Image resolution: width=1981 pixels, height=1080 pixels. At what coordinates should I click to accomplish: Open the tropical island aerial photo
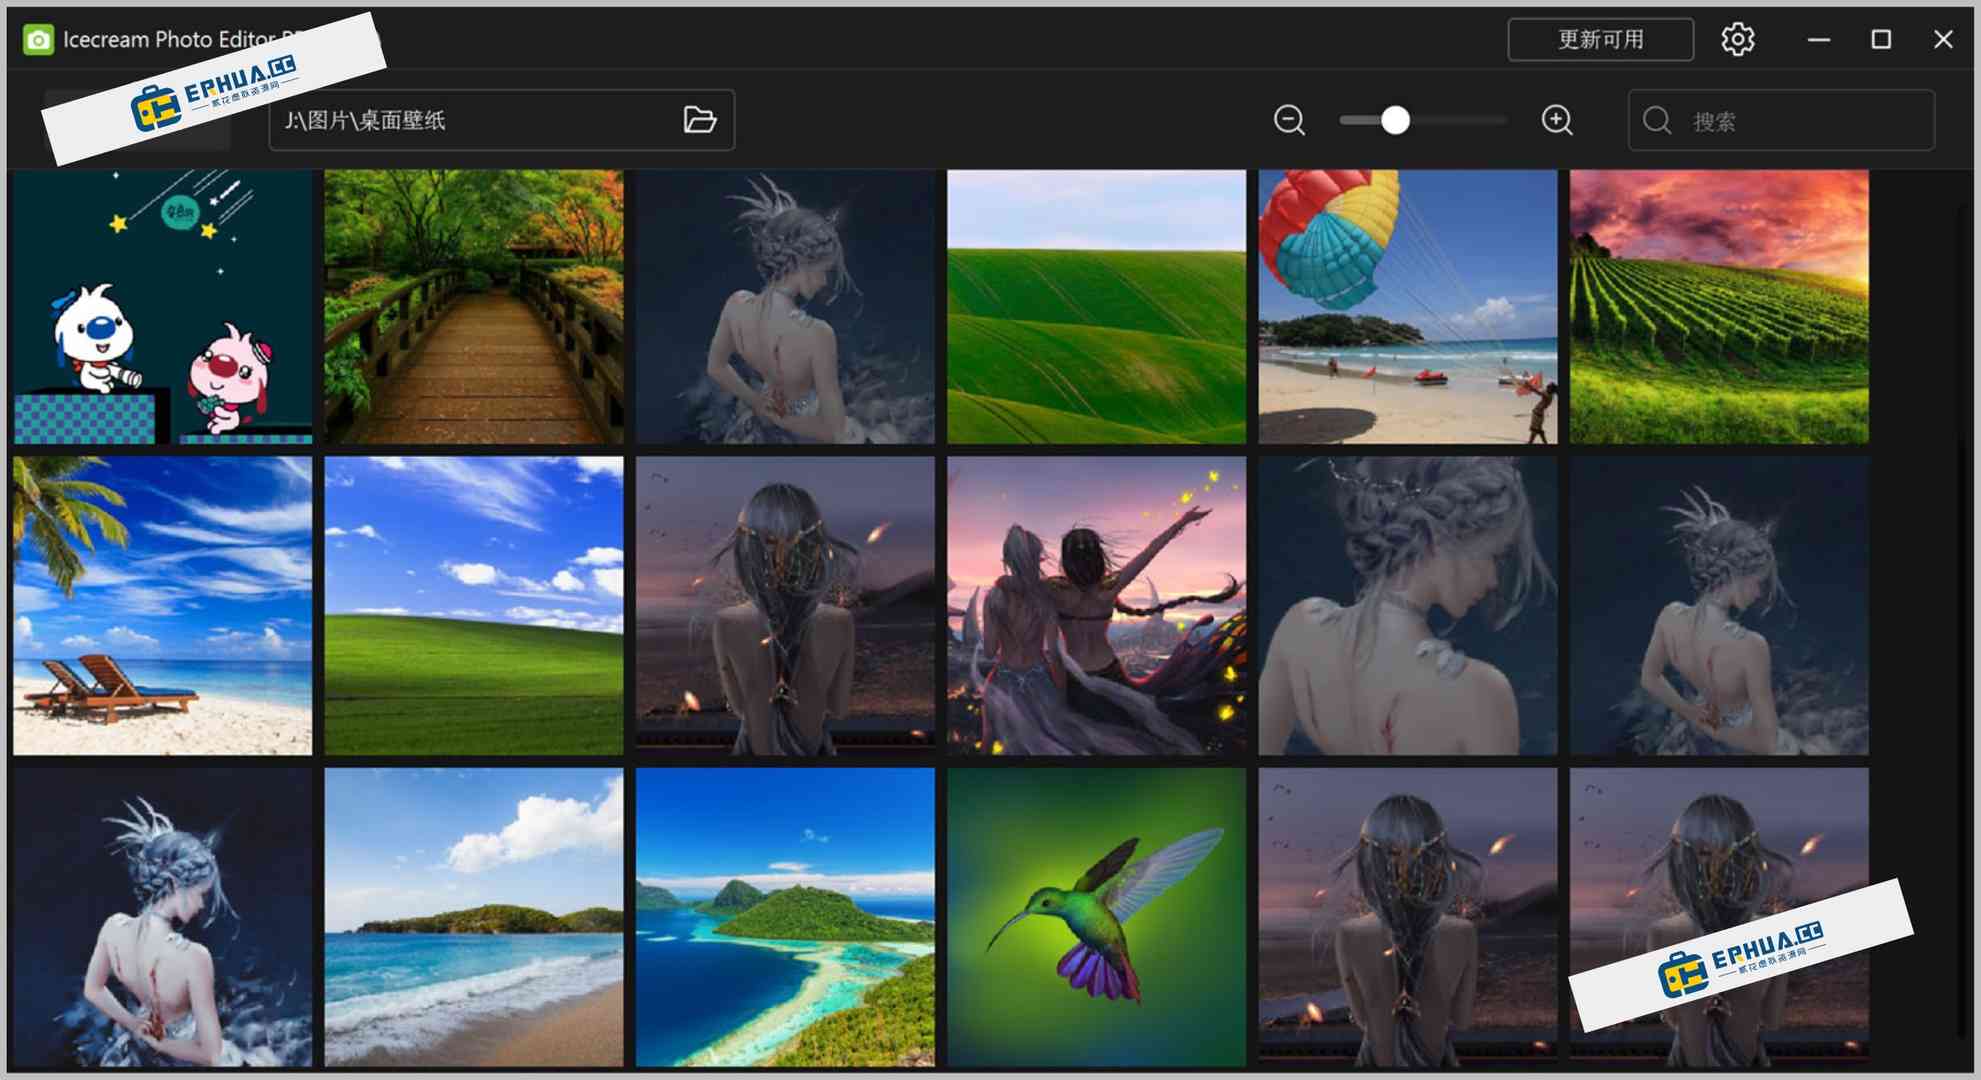click(784, 917)
